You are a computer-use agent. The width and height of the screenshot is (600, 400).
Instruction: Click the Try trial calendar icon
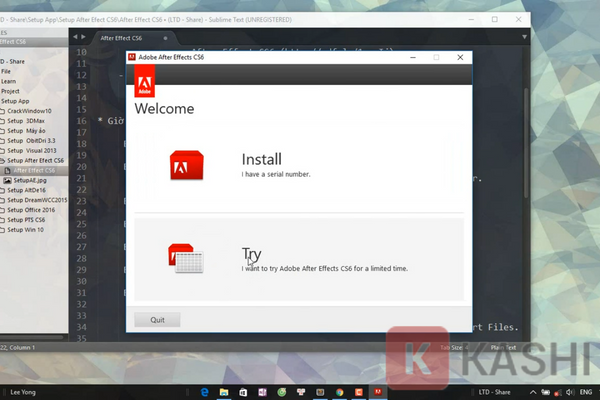pos(187,259)
